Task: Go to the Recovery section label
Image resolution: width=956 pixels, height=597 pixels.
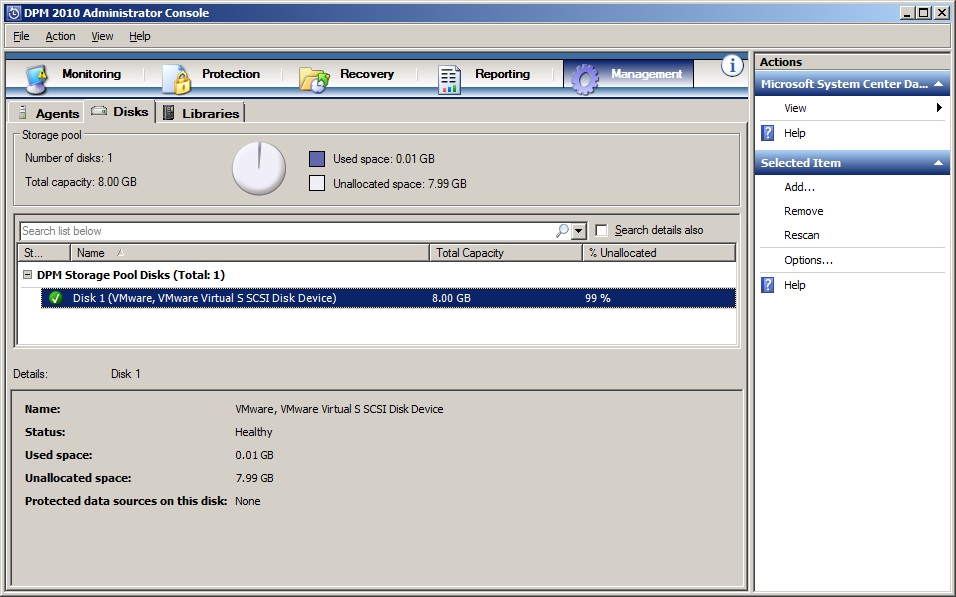Action: coord(367,74)
